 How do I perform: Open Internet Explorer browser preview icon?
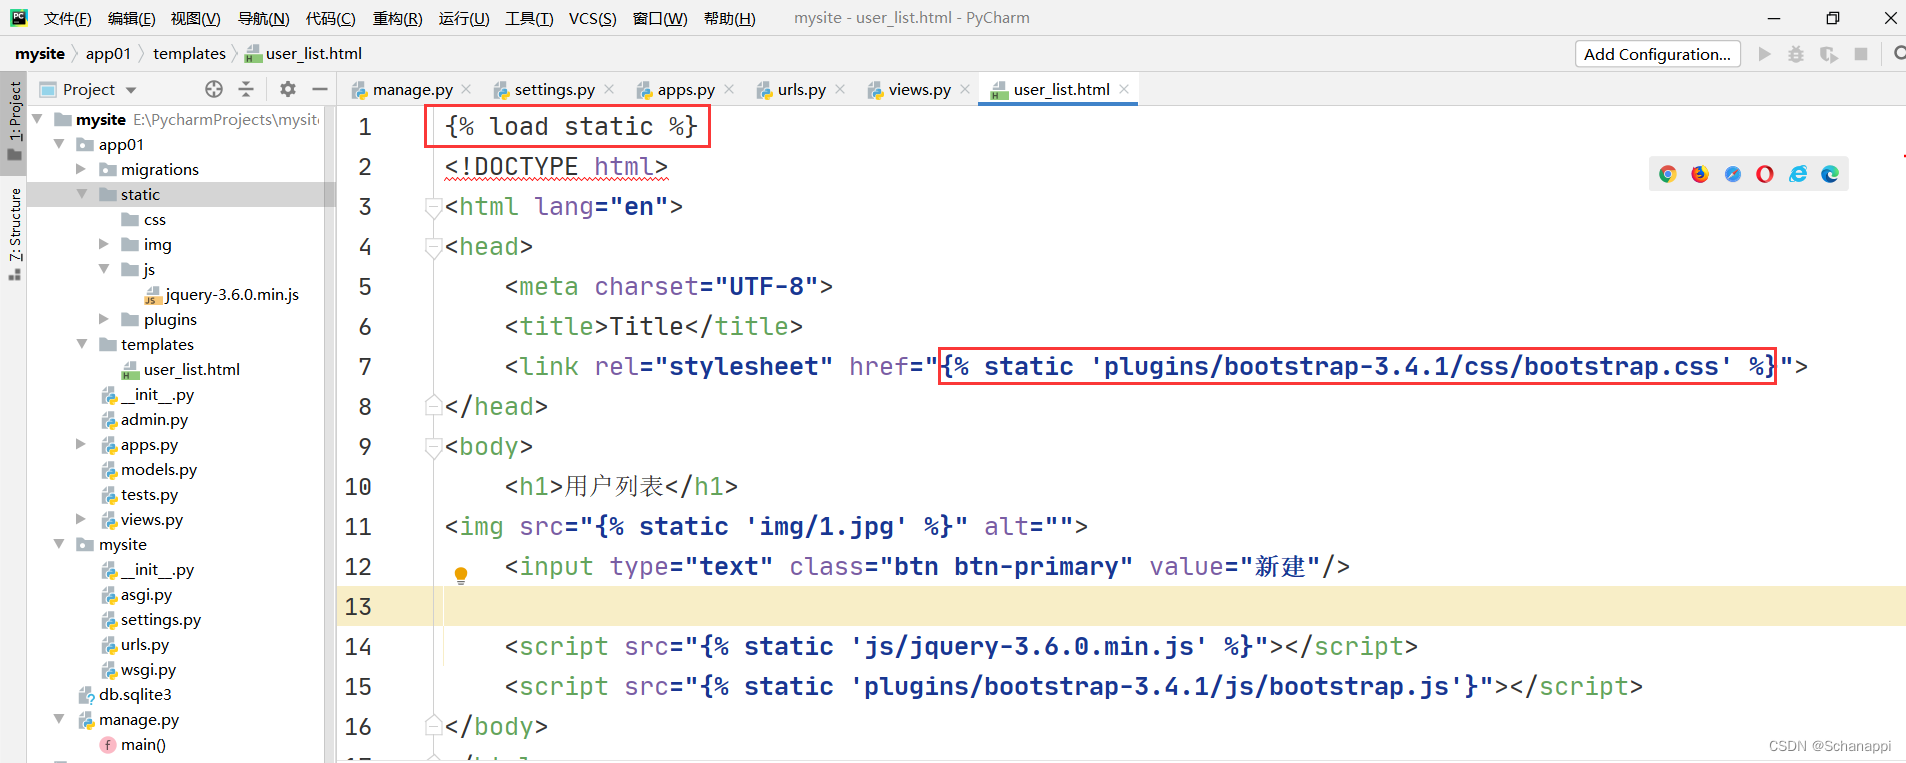coord(1798,174)
